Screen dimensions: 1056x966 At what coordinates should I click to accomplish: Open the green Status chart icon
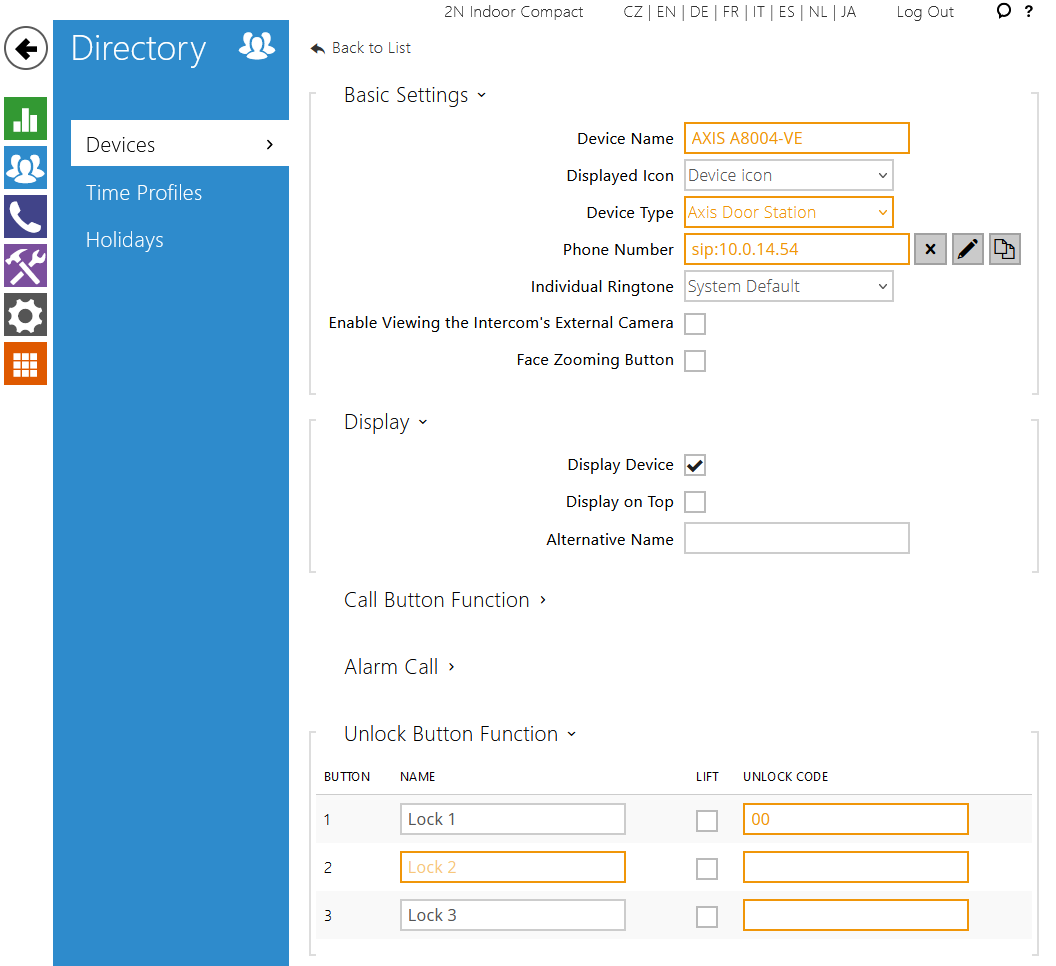[x=26, y=119]
